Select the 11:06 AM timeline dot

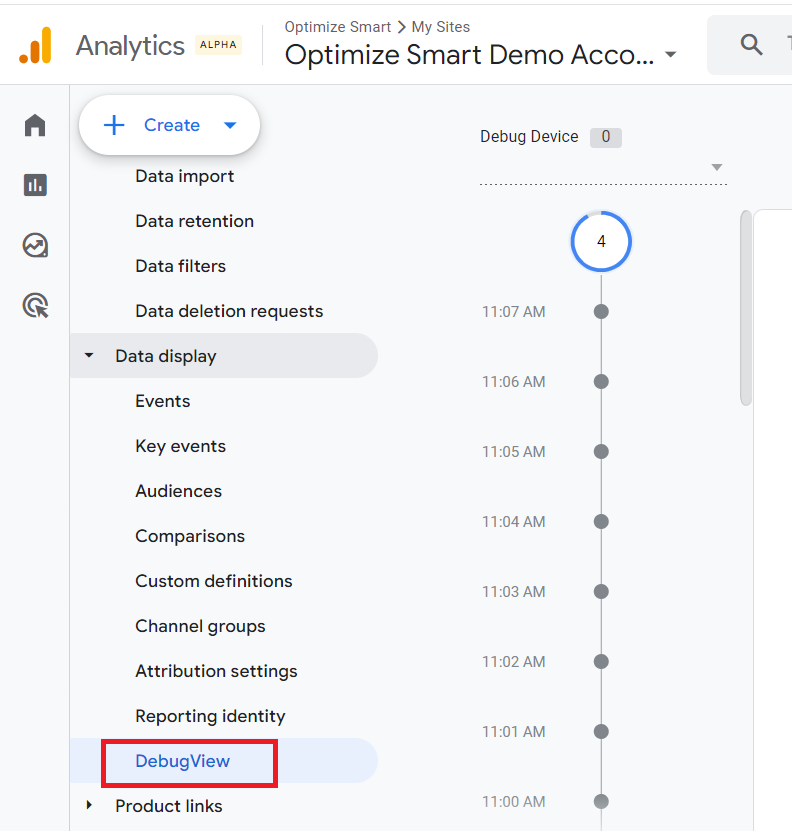click(601, 382)
